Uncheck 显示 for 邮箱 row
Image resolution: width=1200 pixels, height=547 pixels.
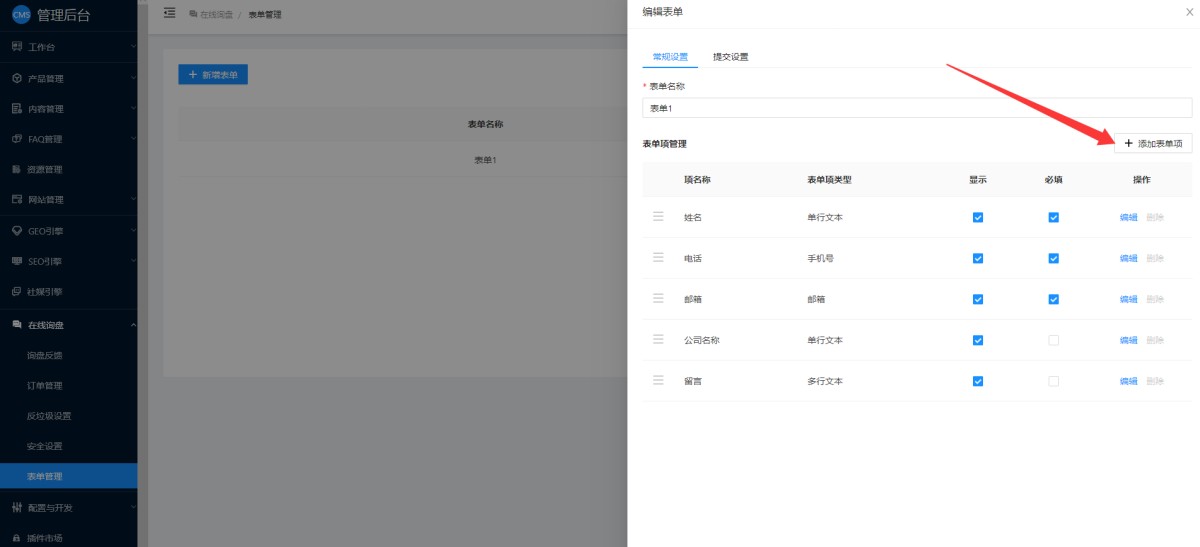pos(978,299)
